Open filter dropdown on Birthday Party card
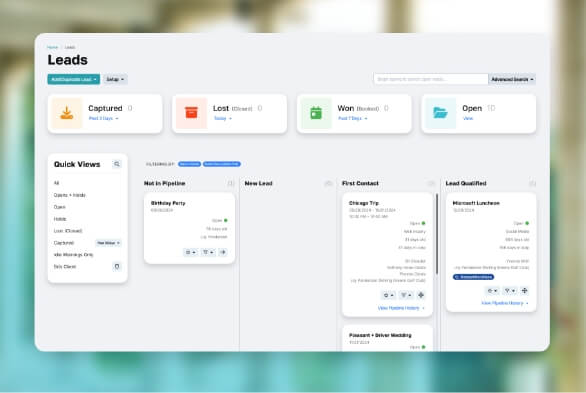Viewport: 586px width, 393px height. click(x=208, y=252)
